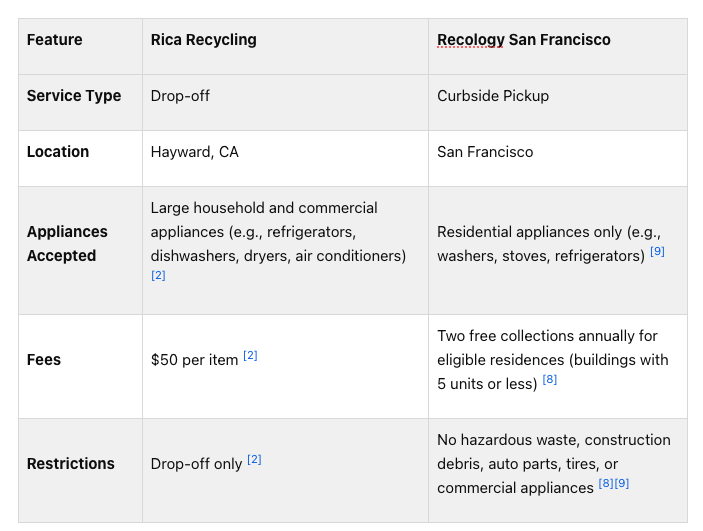
Task: Open citation [9] in Restrictions row
Action: [x=622, y=483]
